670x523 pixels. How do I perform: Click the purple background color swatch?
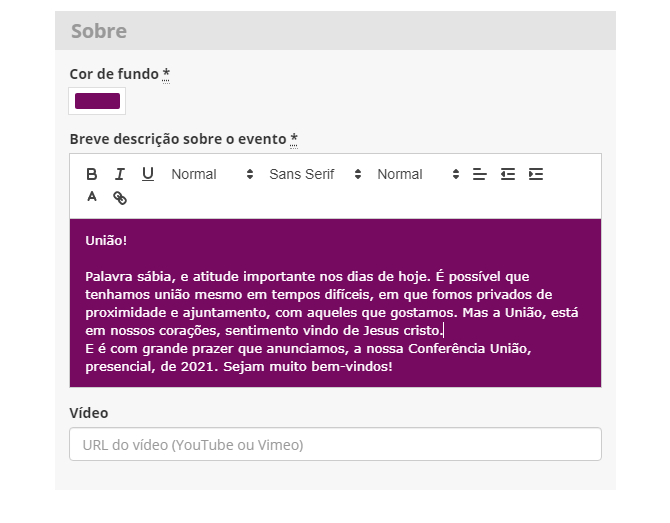(x=97, y=101)
